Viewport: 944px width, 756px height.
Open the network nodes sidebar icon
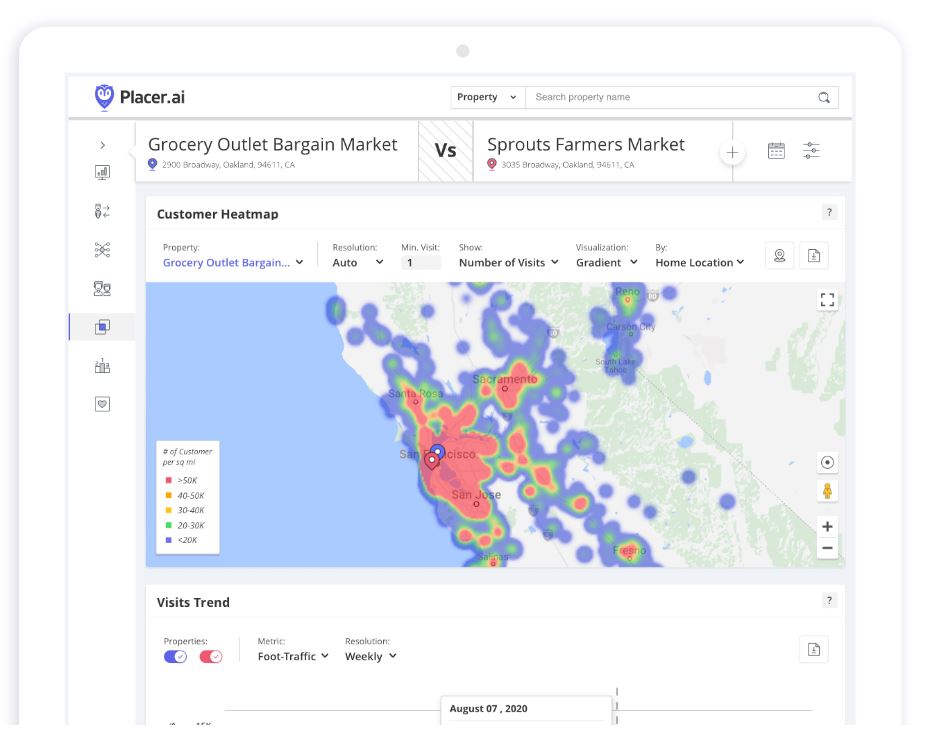click(x=102, y=250)
